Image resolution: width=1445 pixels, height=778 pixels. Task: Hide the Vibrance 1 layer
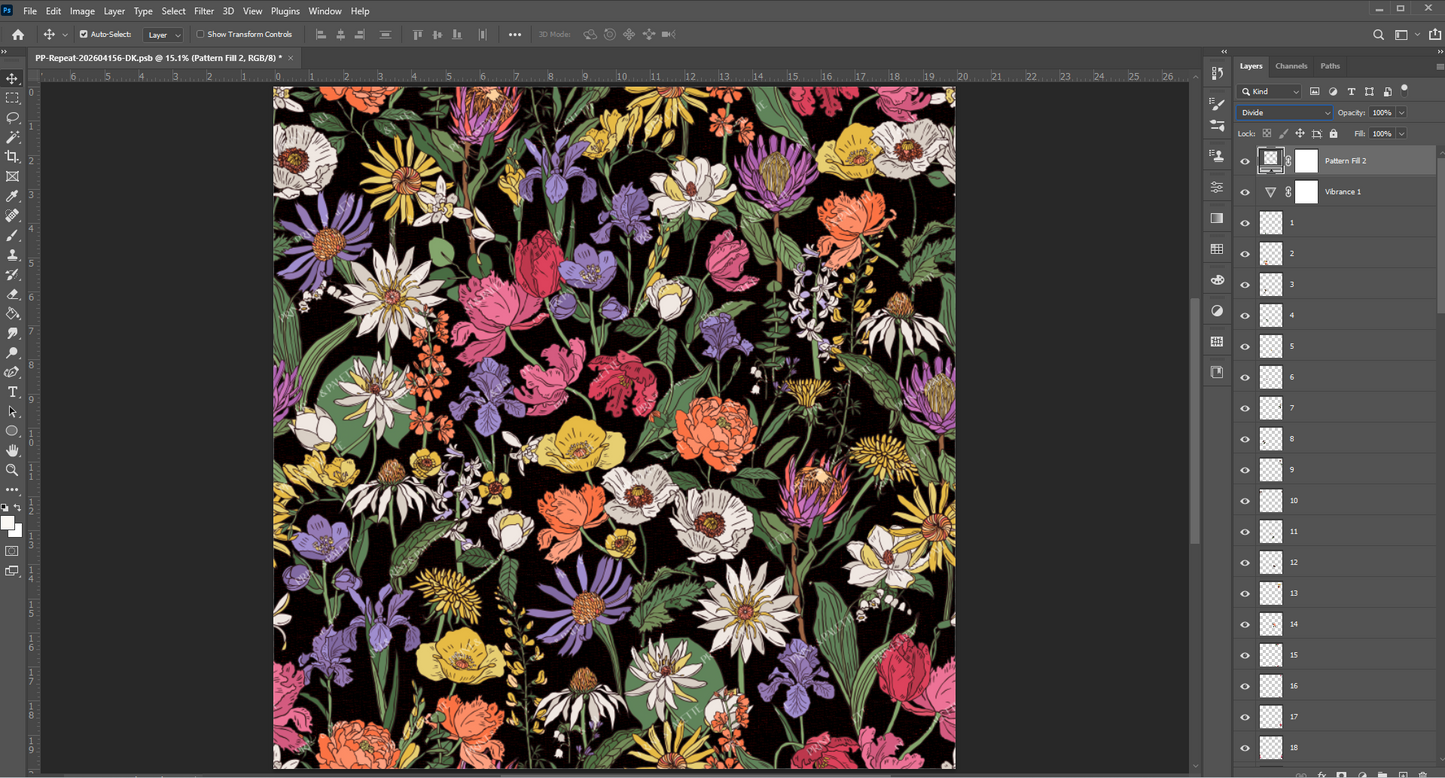pyautogui.click(x=1245, y=192)
